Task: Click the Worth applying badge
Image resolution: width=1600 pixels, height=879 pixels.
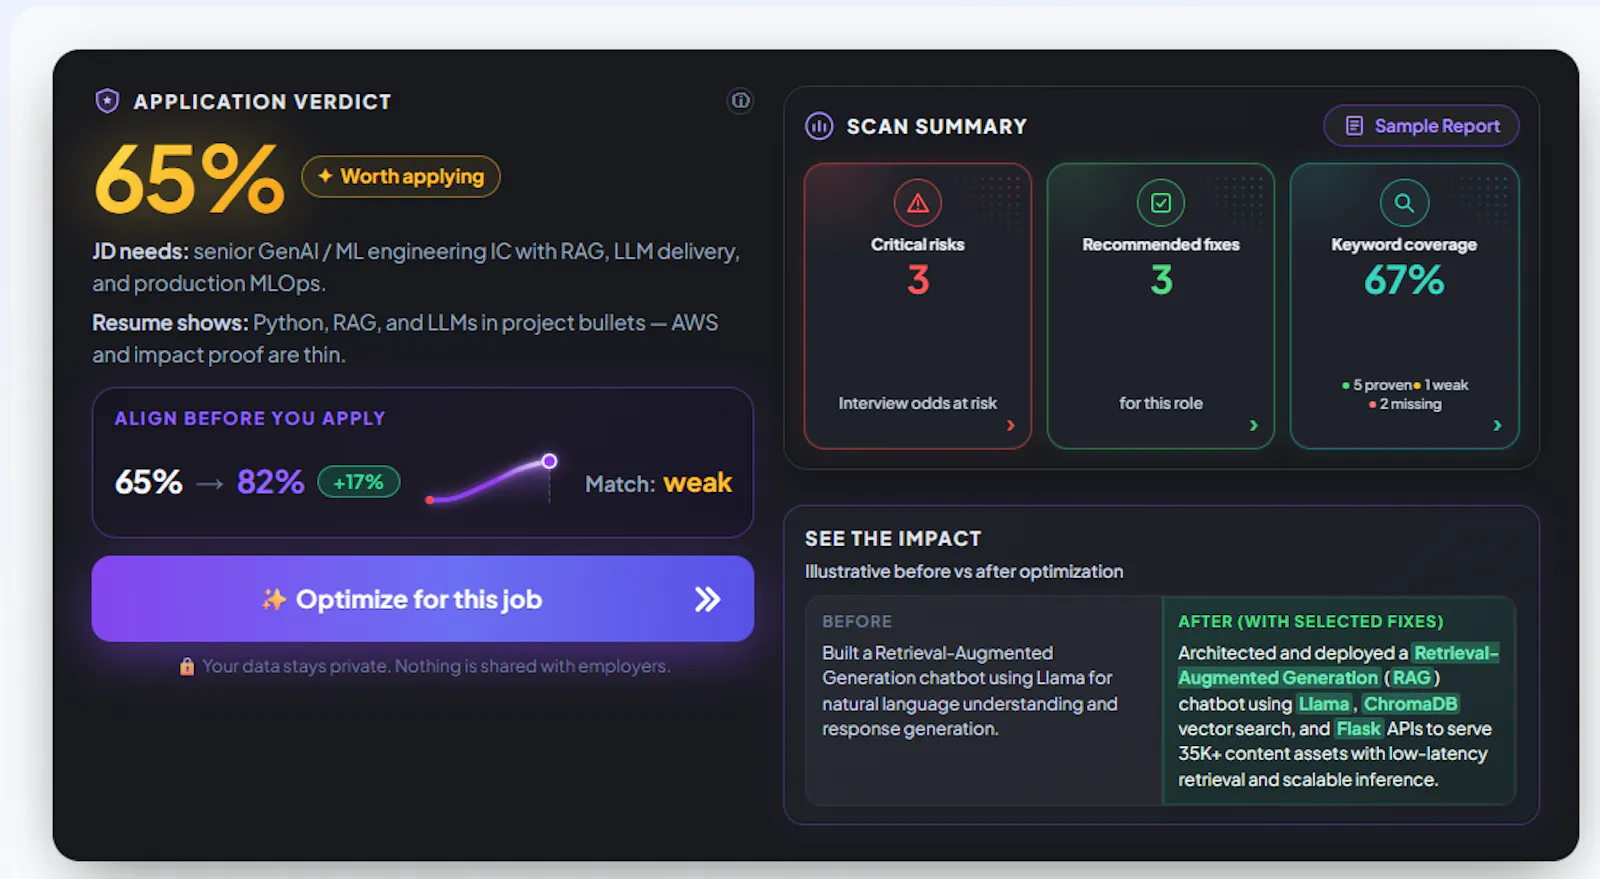Action: point(401,176)
